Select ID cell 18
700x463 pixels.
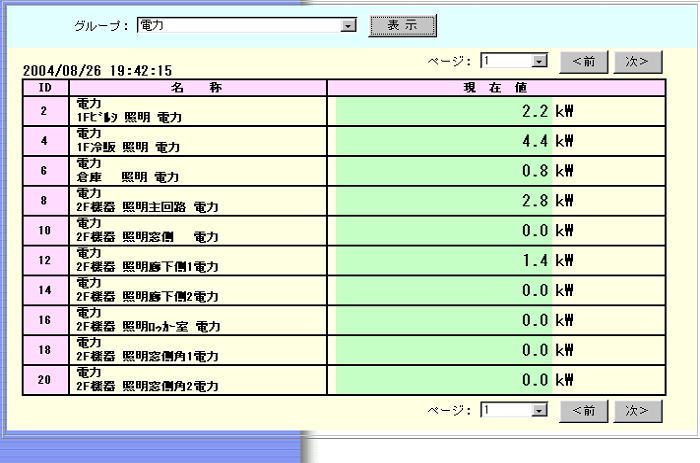click(46, 350)
